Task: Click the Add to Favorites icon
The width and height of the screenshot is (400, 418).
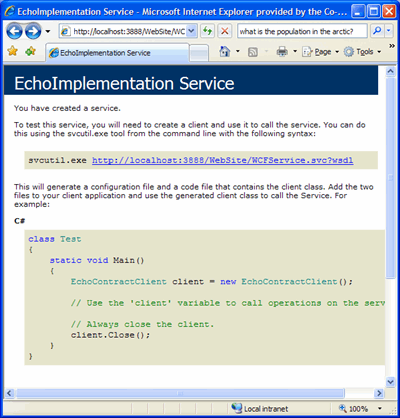Action: [x=31, y=51]
